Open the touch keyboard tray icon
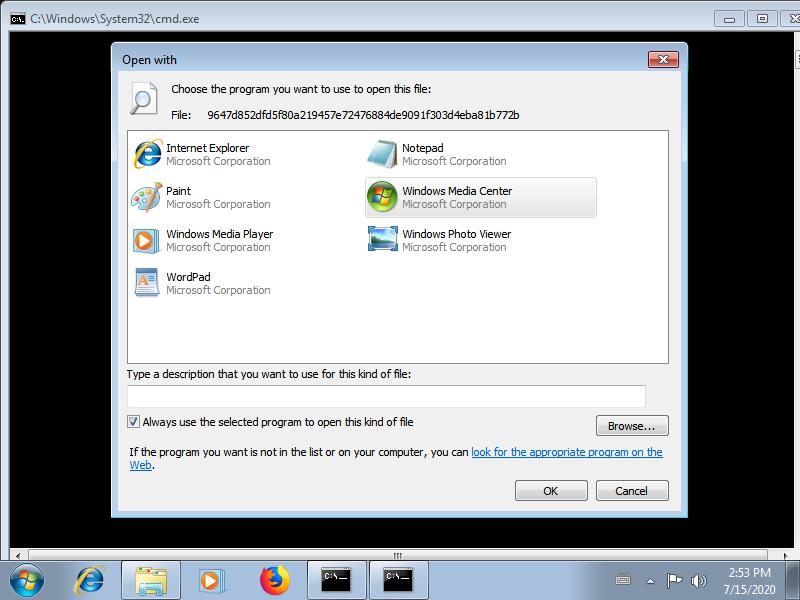The image size is (800, 600). click(623, 580)
